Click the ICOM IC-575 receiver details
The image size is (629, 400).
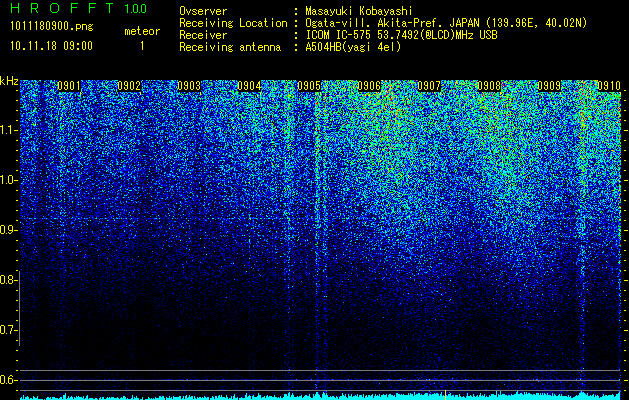point(401,35)
